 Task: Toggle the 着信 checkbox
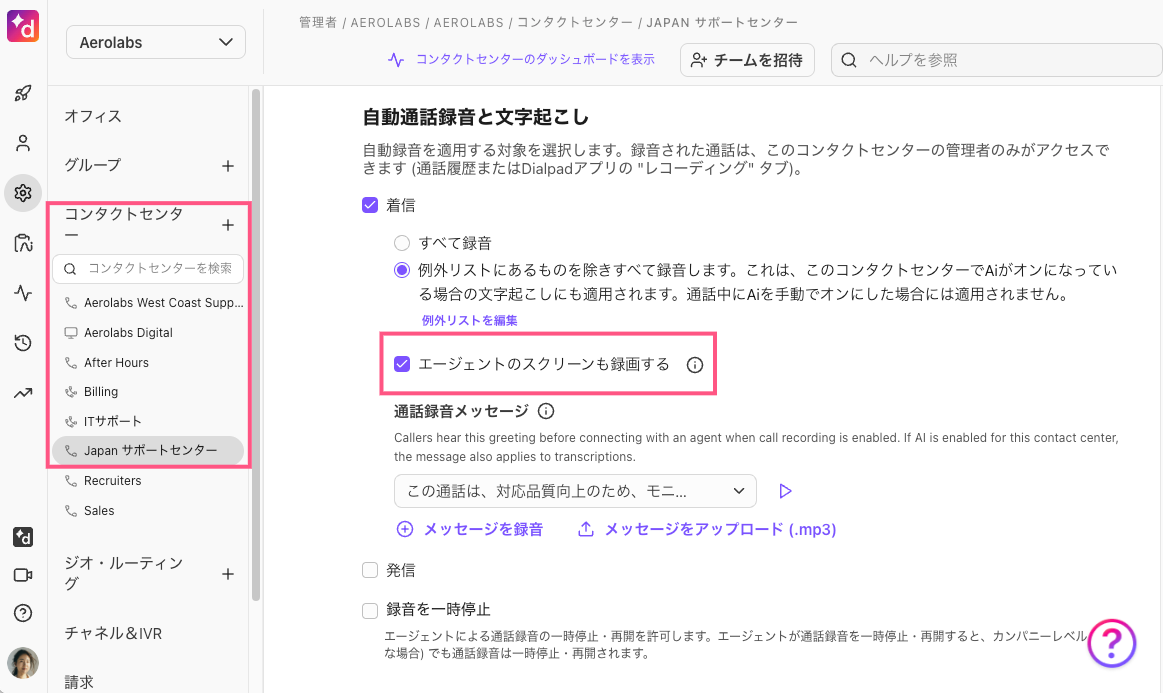point(370,205)
